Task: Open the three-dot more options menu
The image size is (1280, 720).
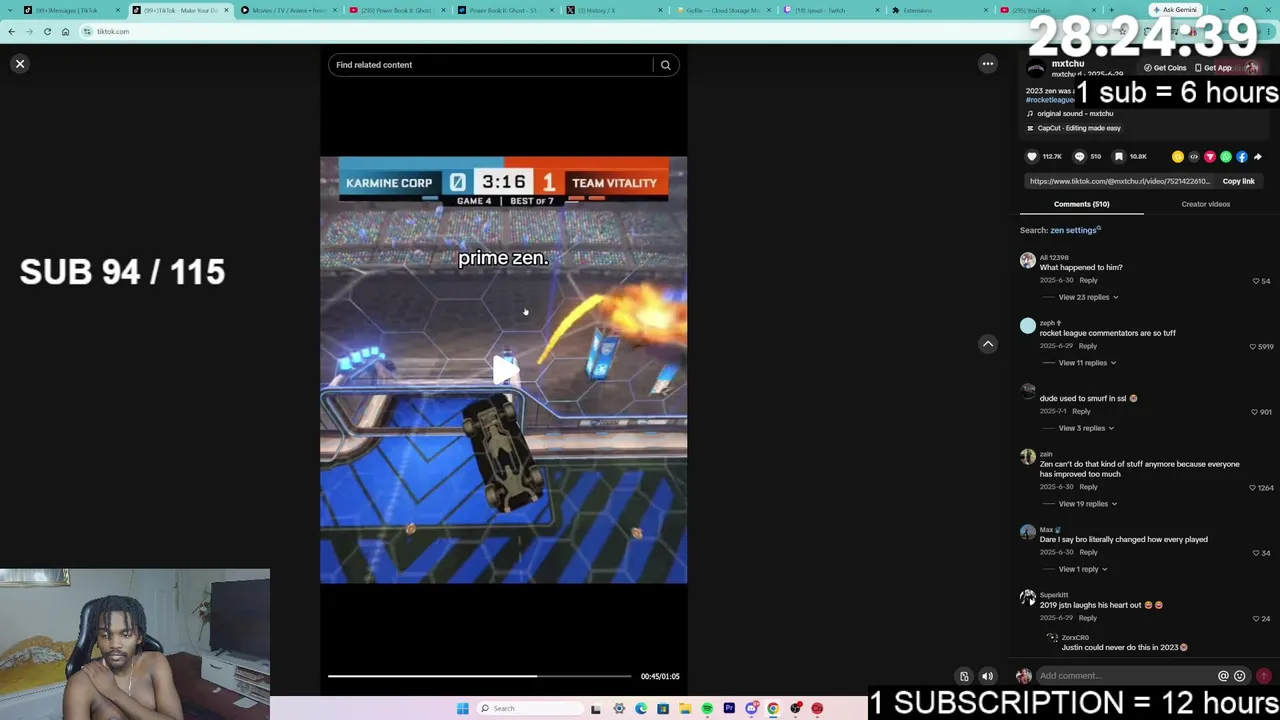Action: pyautogui.click(x=988, y=64)
